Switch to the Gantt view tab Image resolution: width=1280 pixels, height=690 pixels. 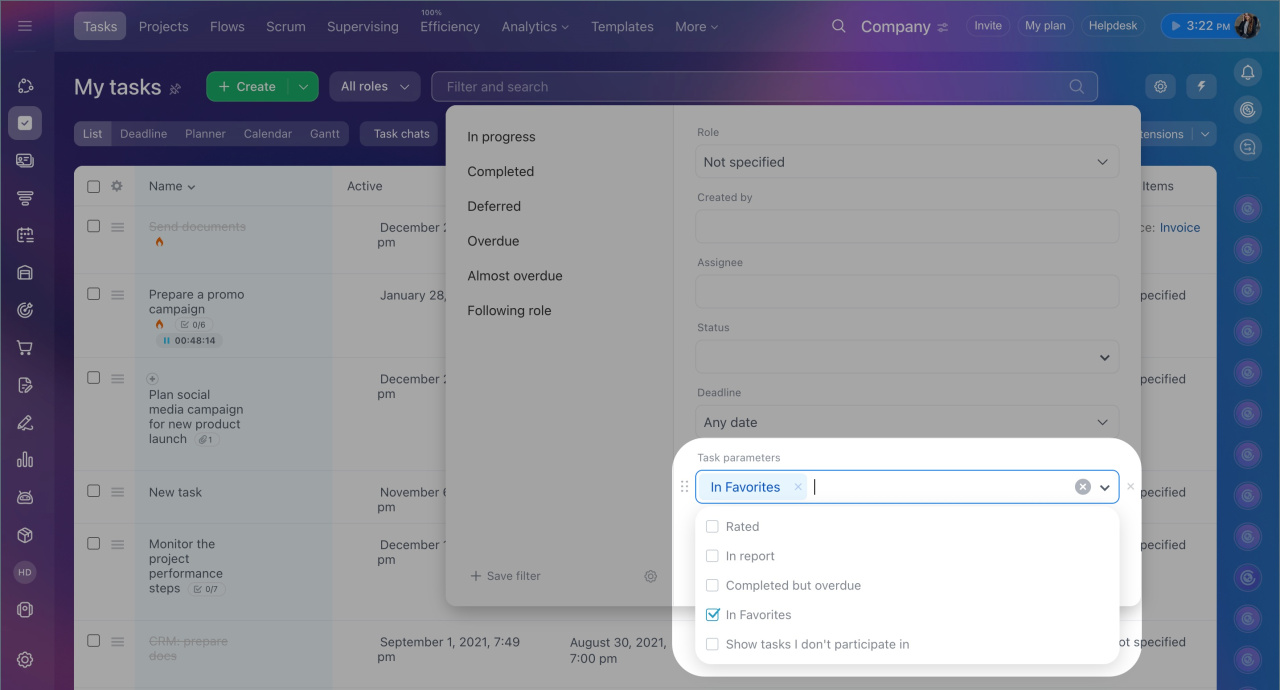(324, 134)
